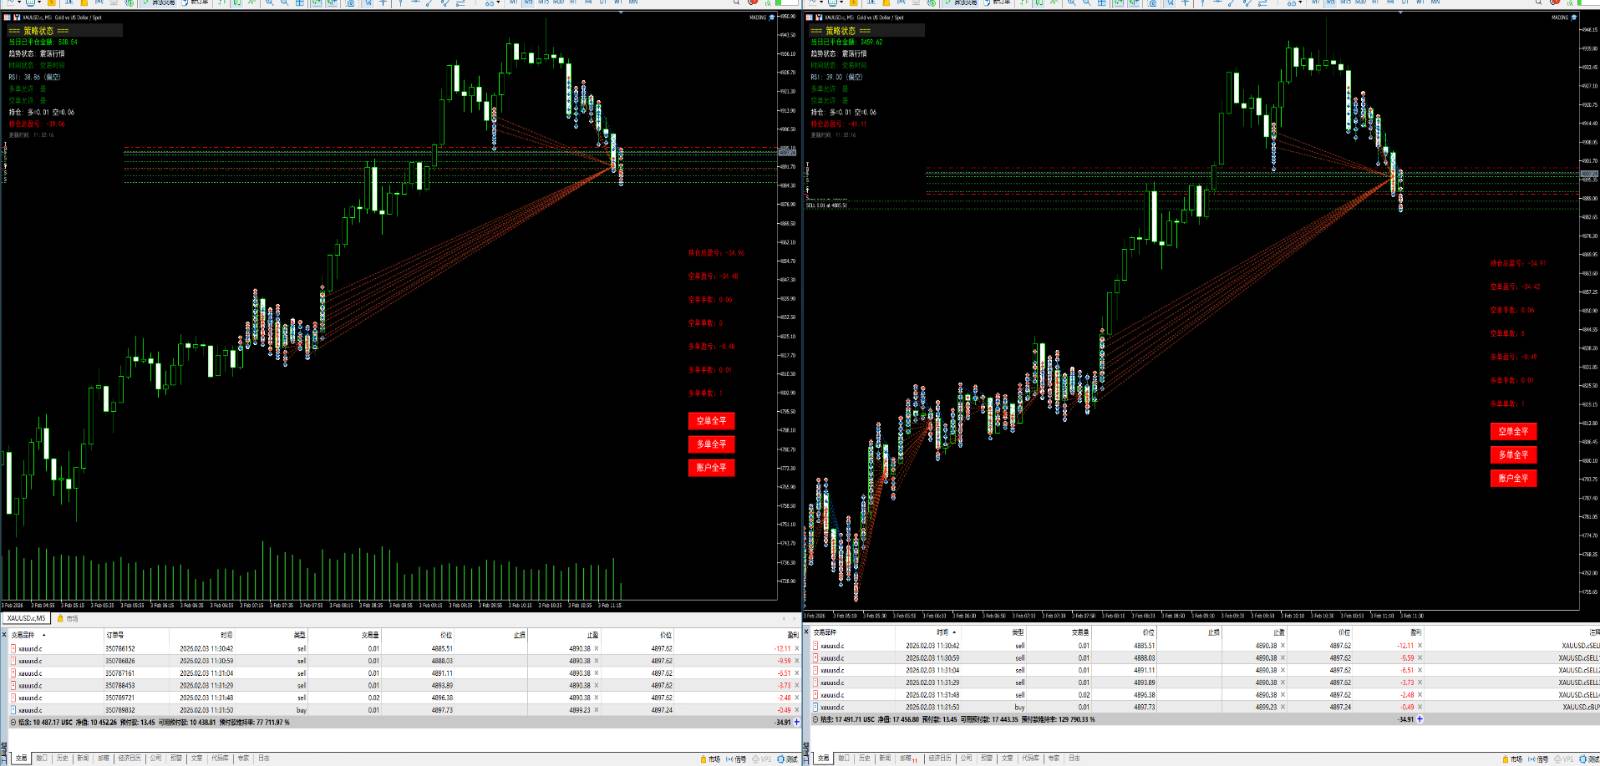Image resolution: width=1600 pixels, height=766 pixels.
Task: Sort by 交易品种 column header in left window
Action: 23,635
